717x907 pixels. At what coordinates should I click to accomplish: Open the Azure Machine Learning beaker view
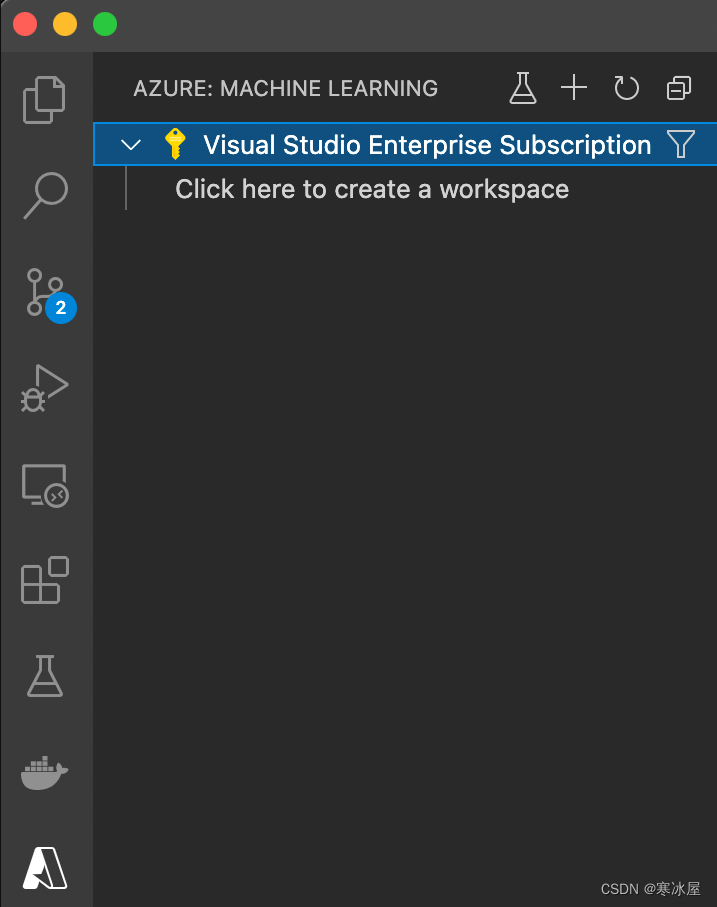pos(44,677)
